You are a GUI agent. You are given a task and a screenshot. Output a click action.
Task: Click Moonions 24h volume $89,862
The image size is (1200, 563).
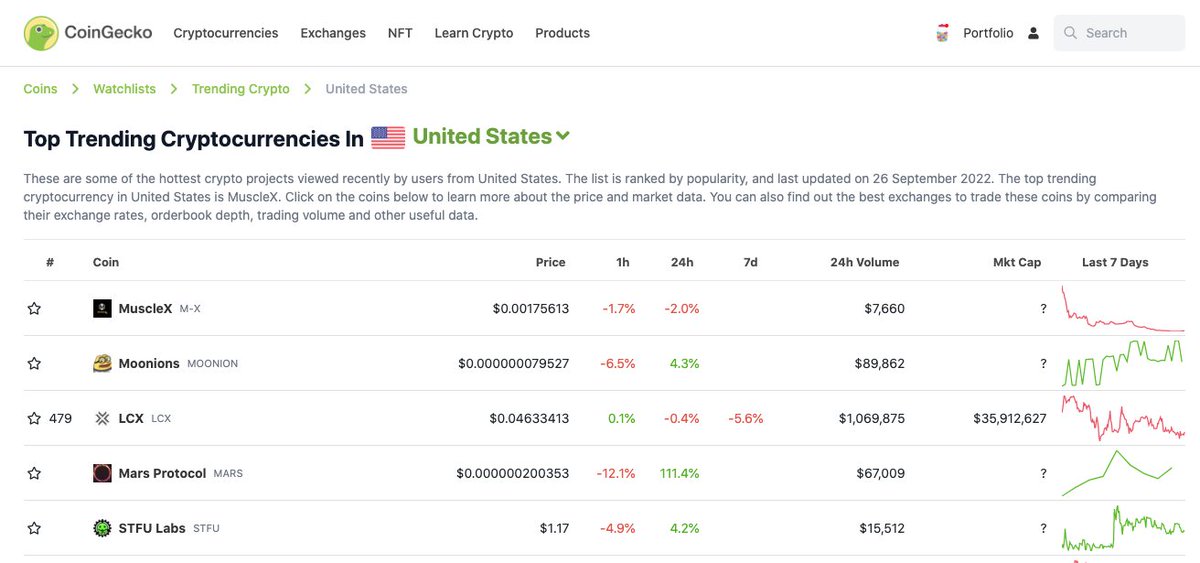coord(880,363)
